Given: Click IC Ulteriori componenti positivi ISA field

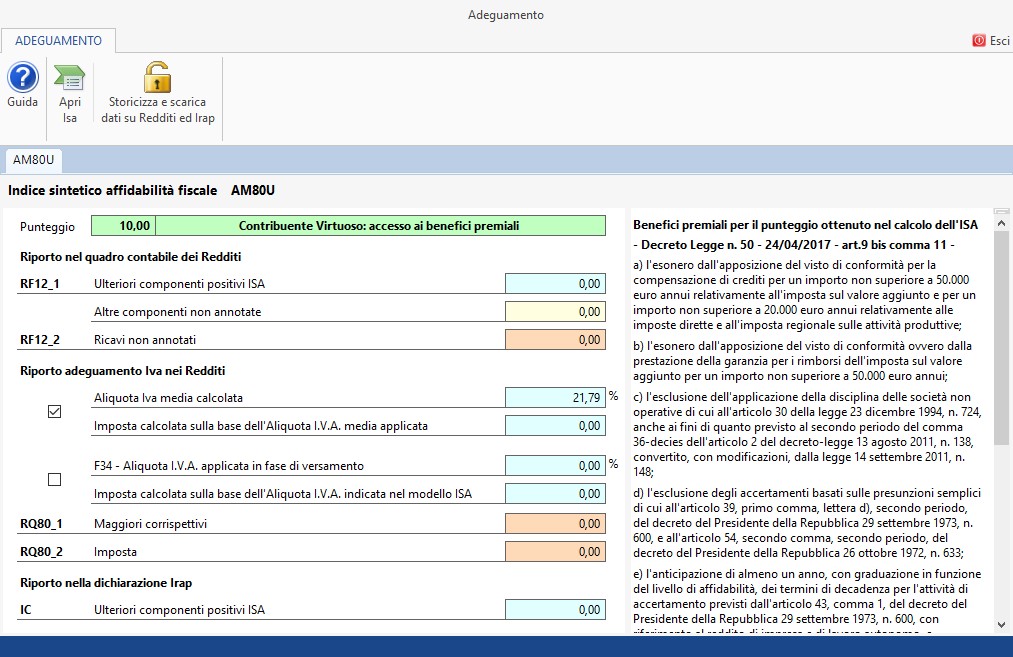Looking at the screenshot, I should [556, 609].
